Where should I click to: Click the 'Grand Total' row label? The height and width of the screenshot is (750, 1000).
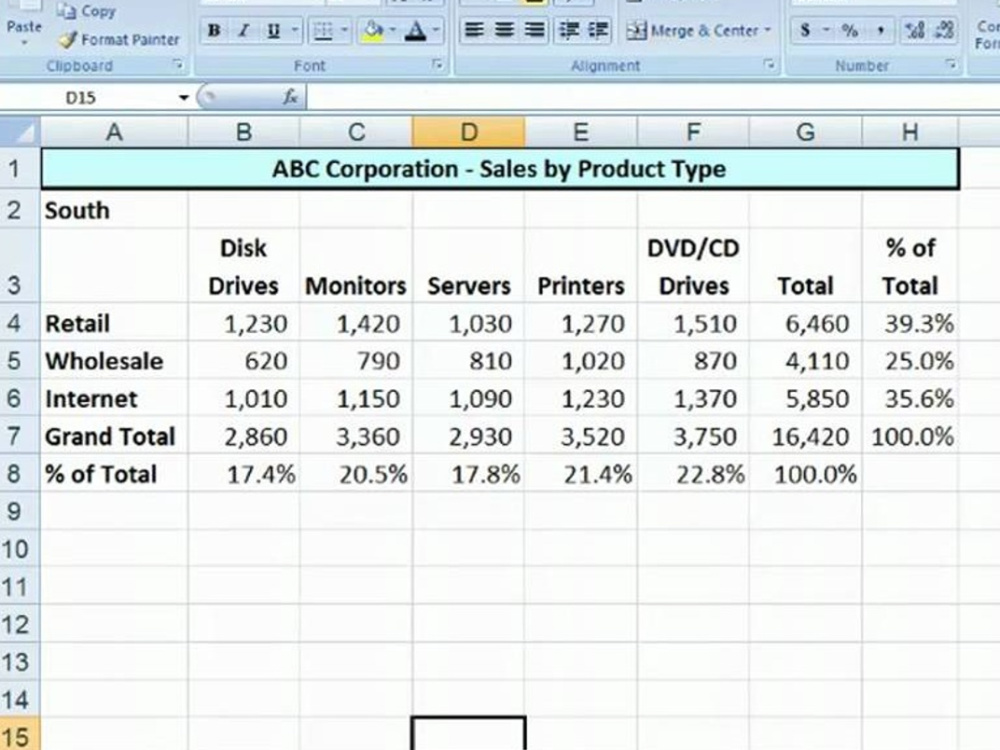coord(114,436)
